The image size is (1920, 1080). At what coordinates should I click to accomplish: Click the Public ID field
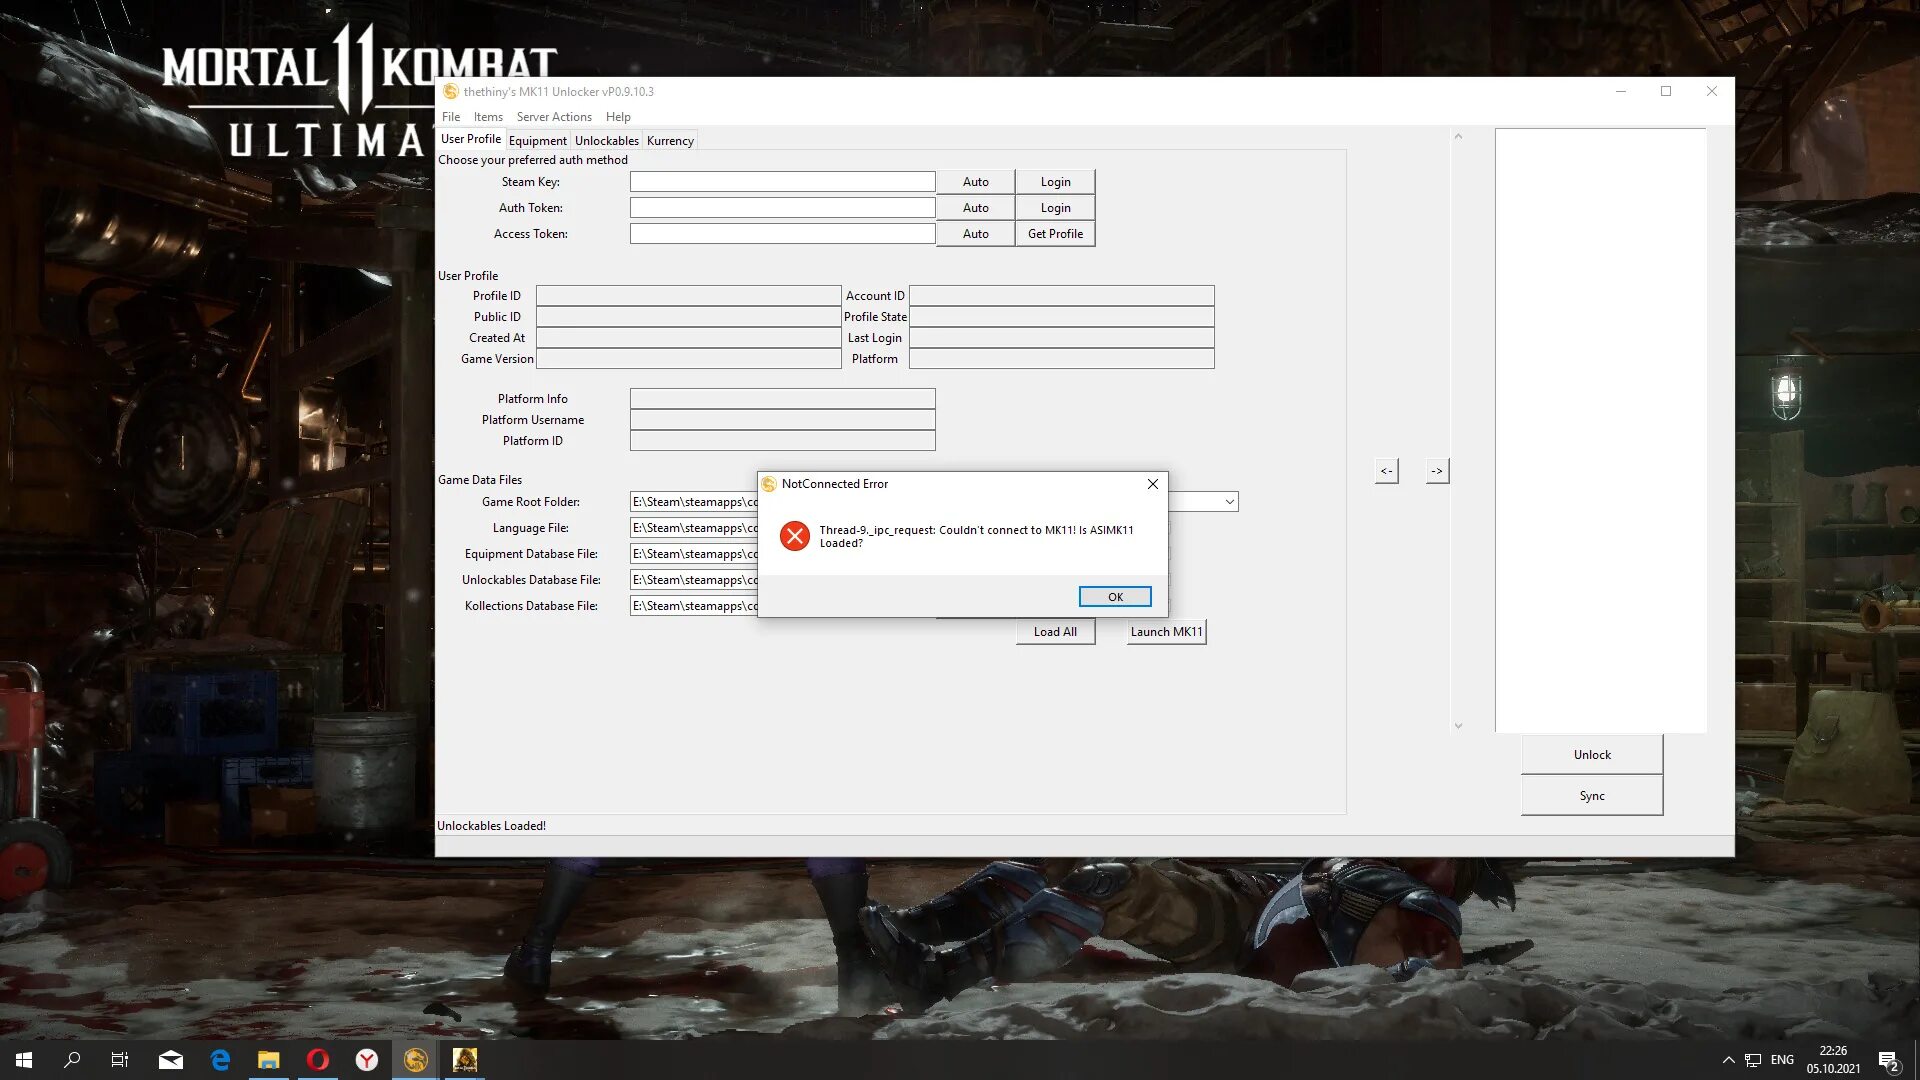click(688, 317)
